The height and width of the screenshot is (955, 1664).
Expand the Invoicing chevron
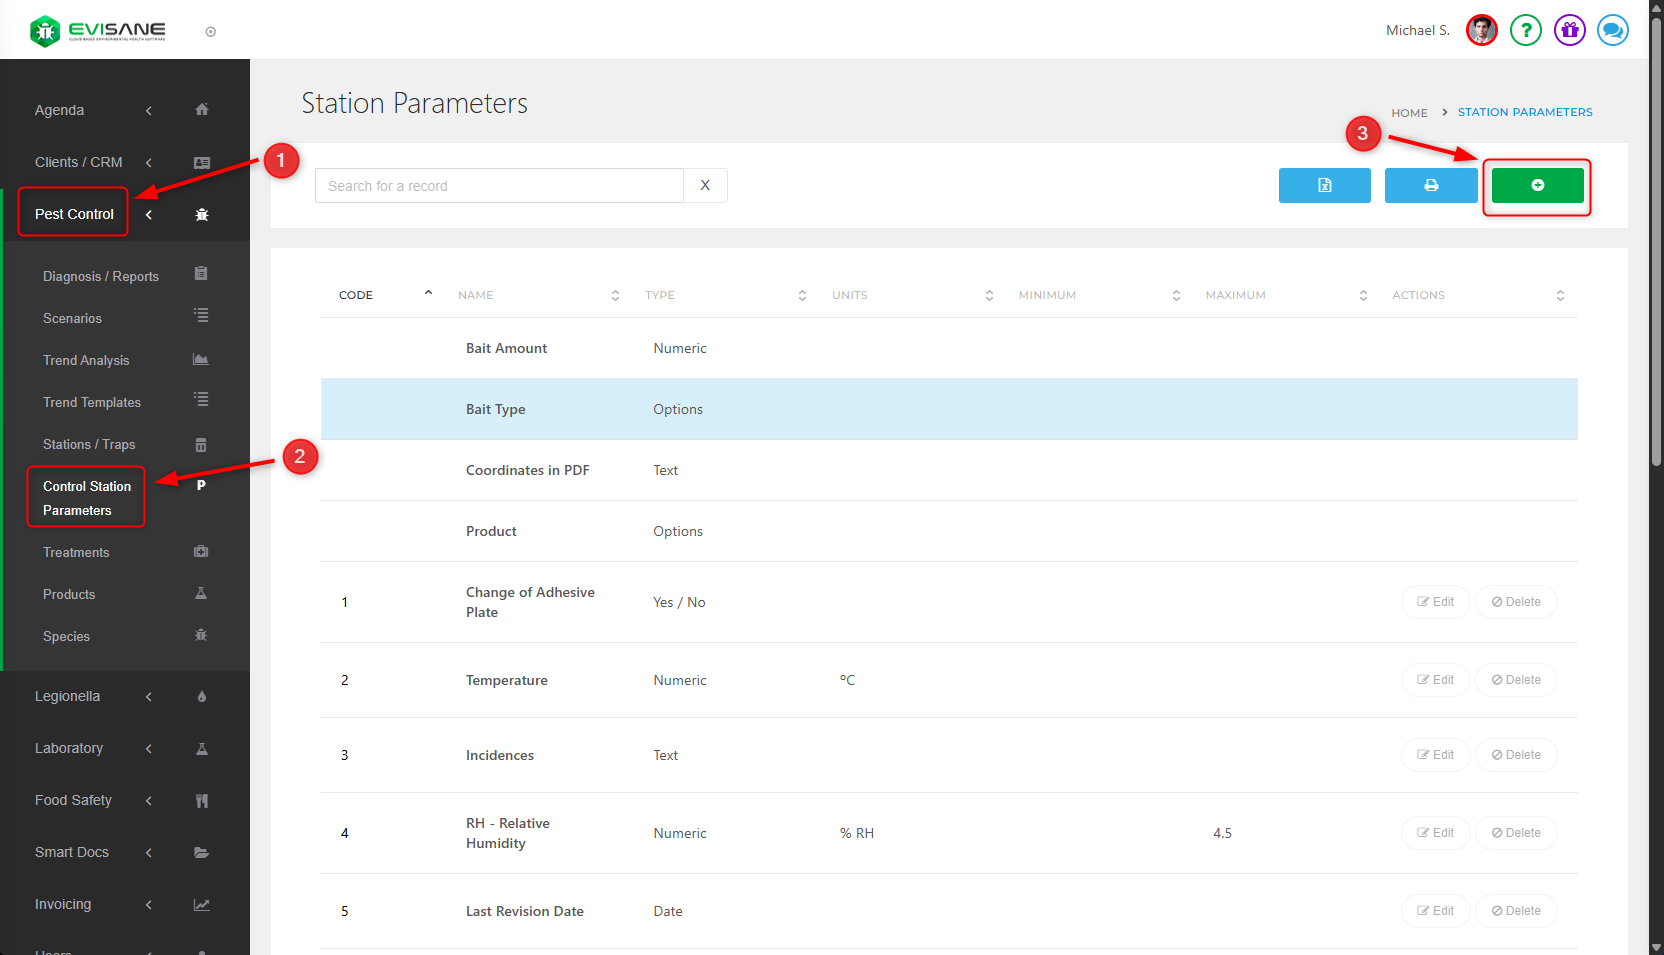click(x=149, y=904)
